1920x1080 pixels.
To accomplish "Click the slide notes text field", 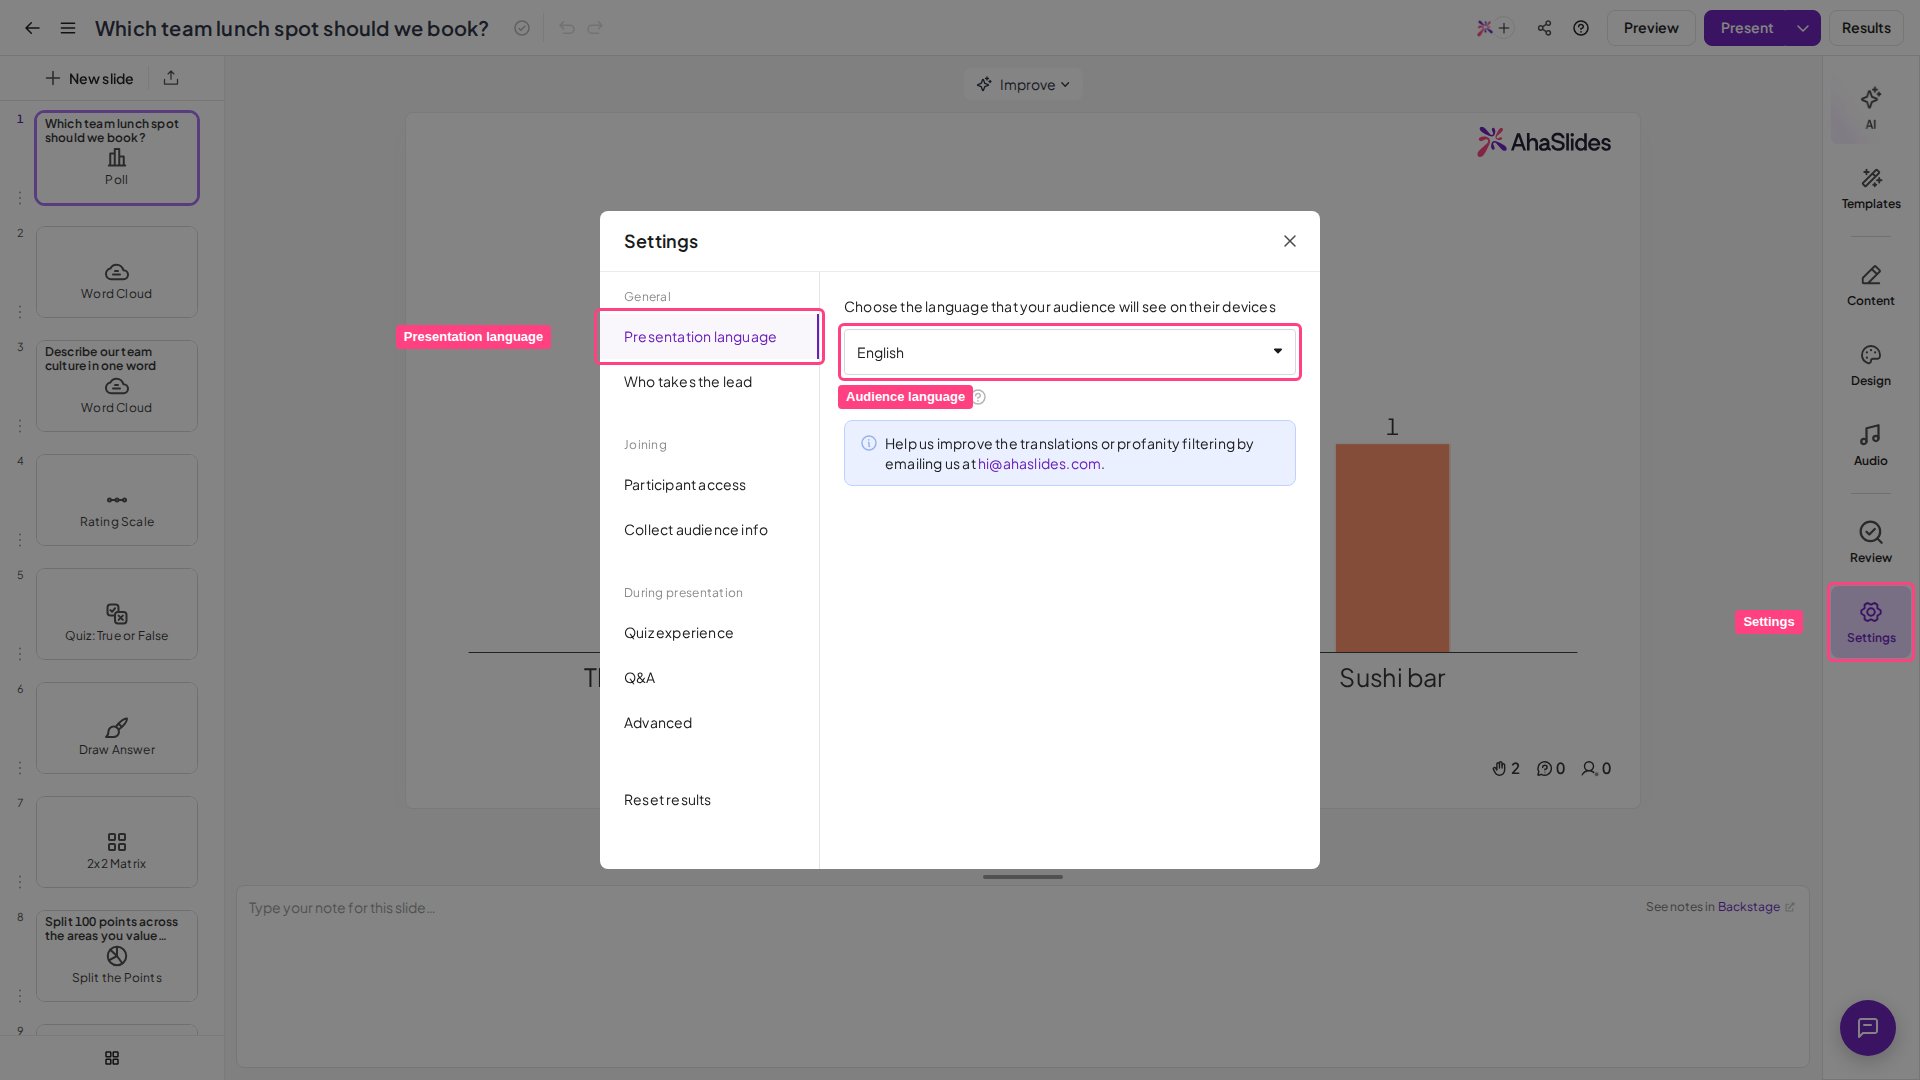I will (x=1022, y=976).
